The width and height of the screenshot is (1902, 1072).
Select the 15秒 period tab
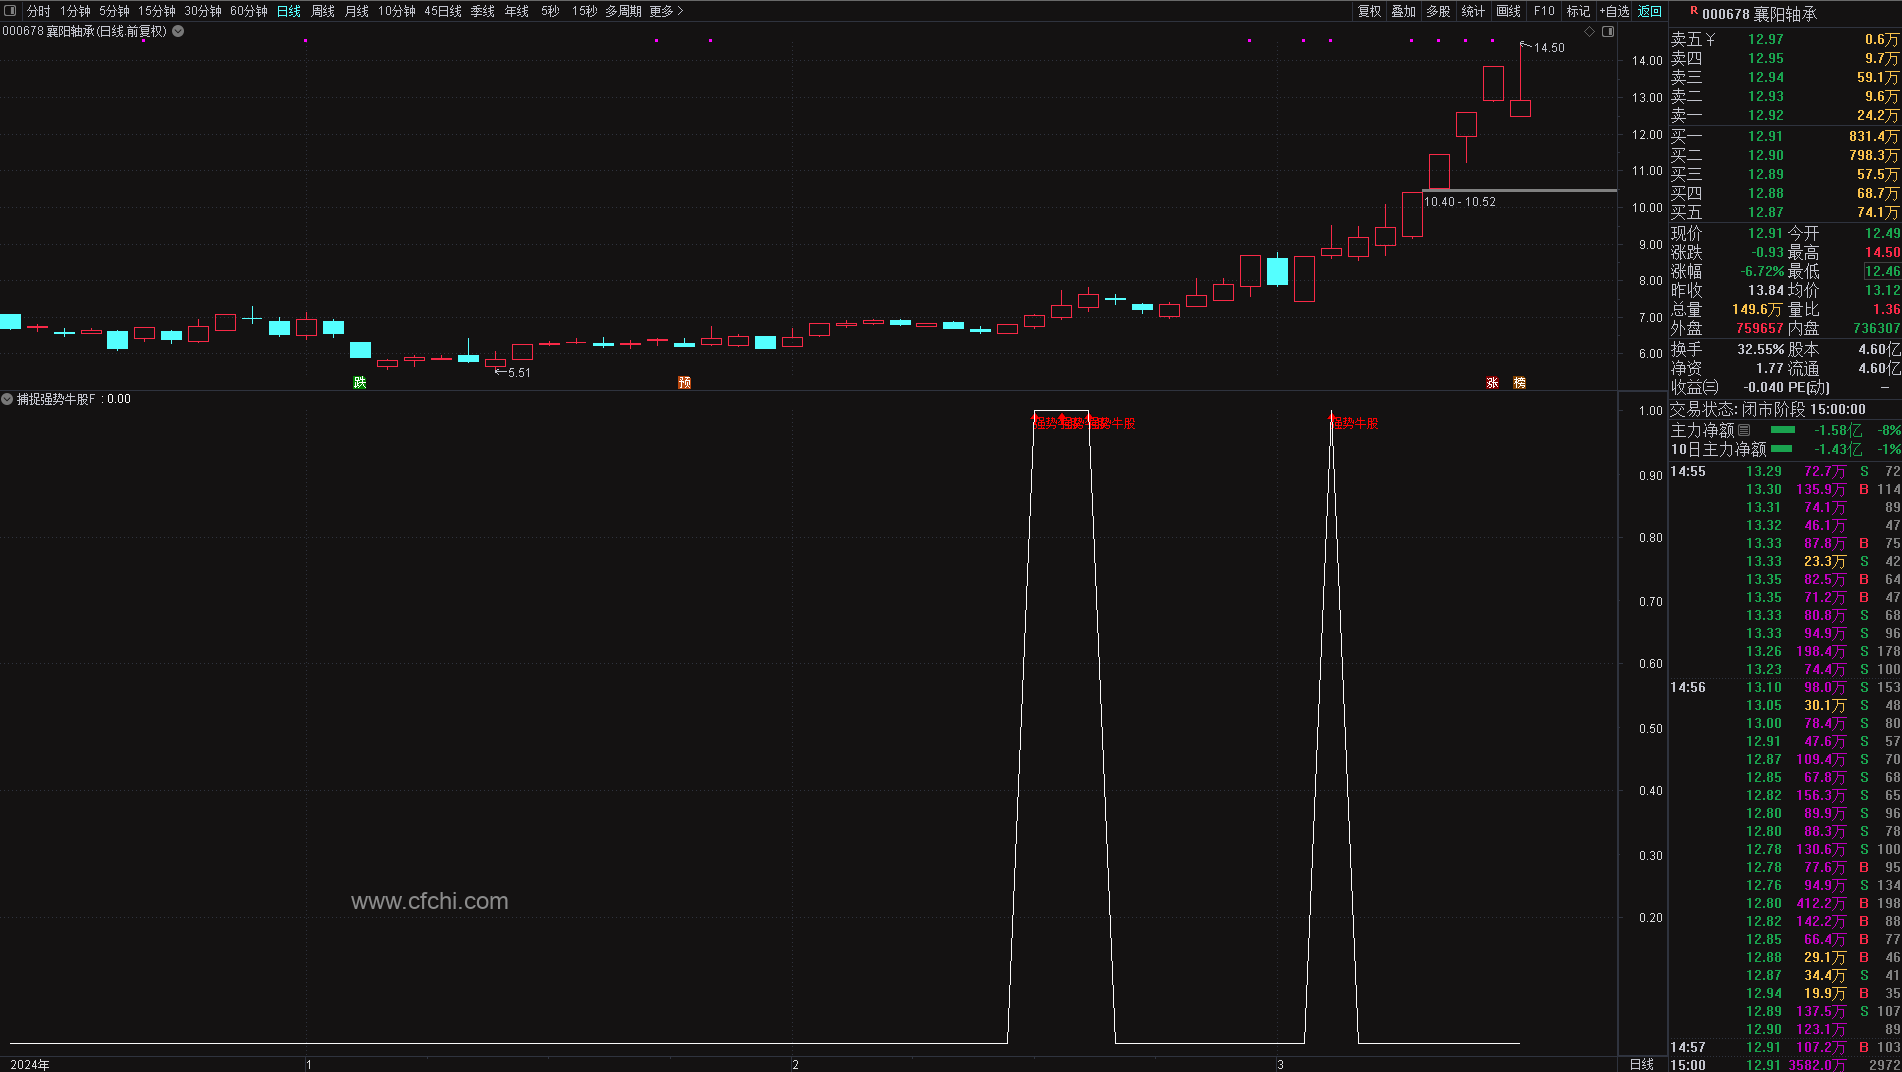point(585,11)
